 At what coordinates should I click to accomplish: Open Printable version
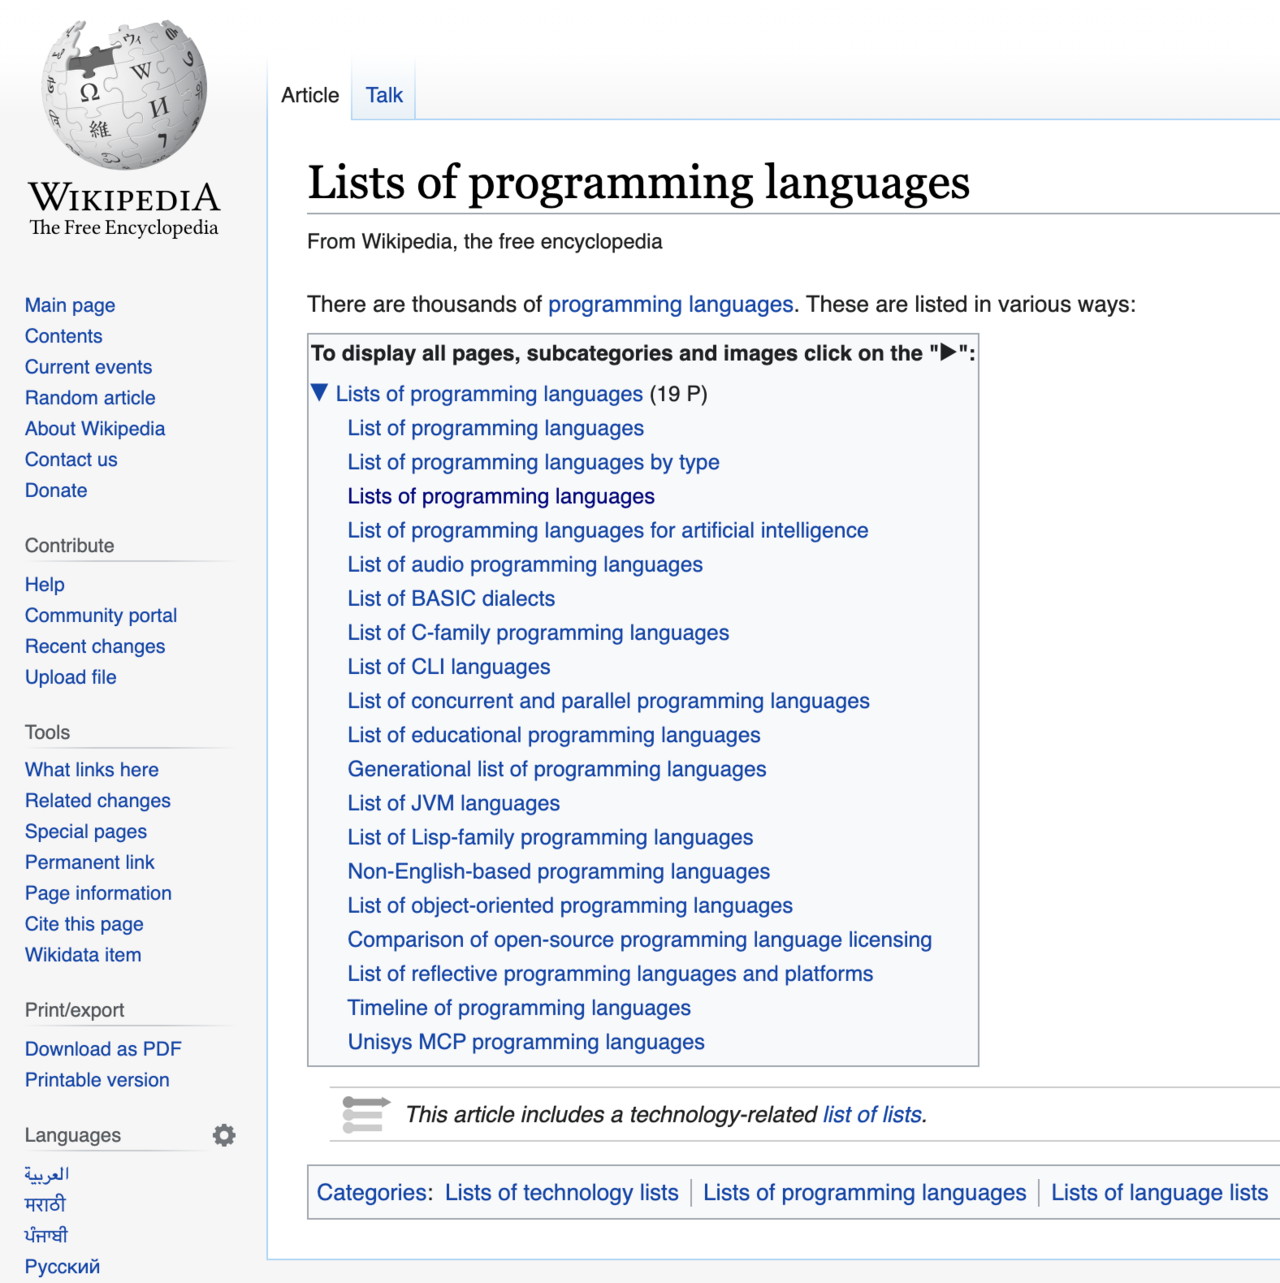[97, 1080]
